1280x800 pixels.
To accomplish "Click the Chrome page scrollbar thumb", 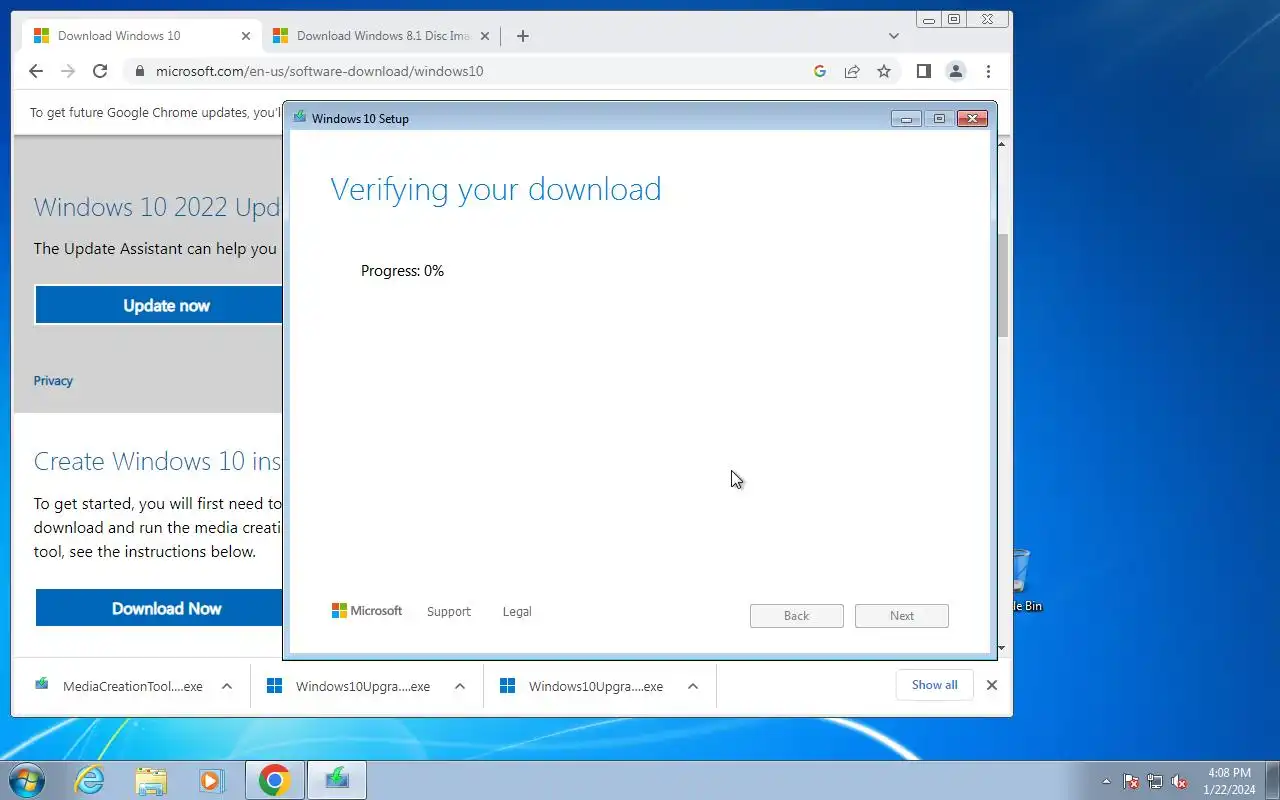I will (x=1003, y=285).
